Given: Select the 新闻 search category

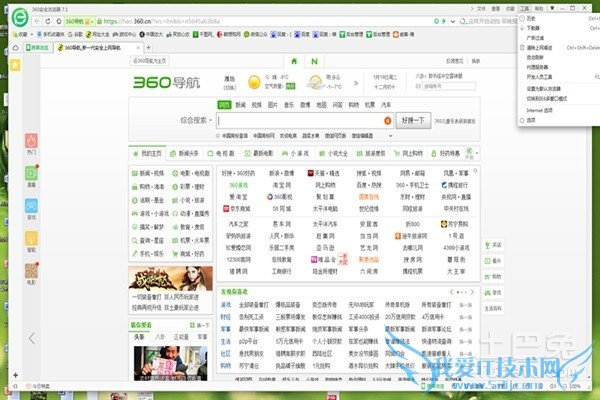Looking at the screenshot, I should (x=240, y=105).
